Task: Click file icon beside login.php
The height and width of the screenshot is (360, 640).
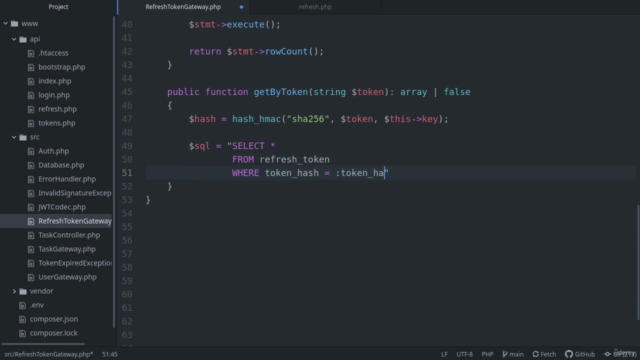Action: [x=31, y=95]
